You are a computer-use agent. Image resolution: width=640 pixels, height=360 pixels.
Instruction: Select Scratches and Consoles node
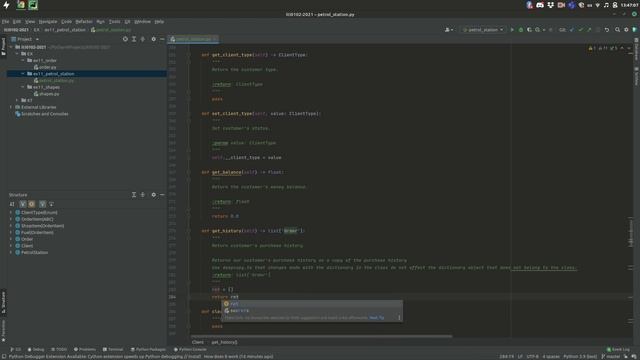coord(42,114)
